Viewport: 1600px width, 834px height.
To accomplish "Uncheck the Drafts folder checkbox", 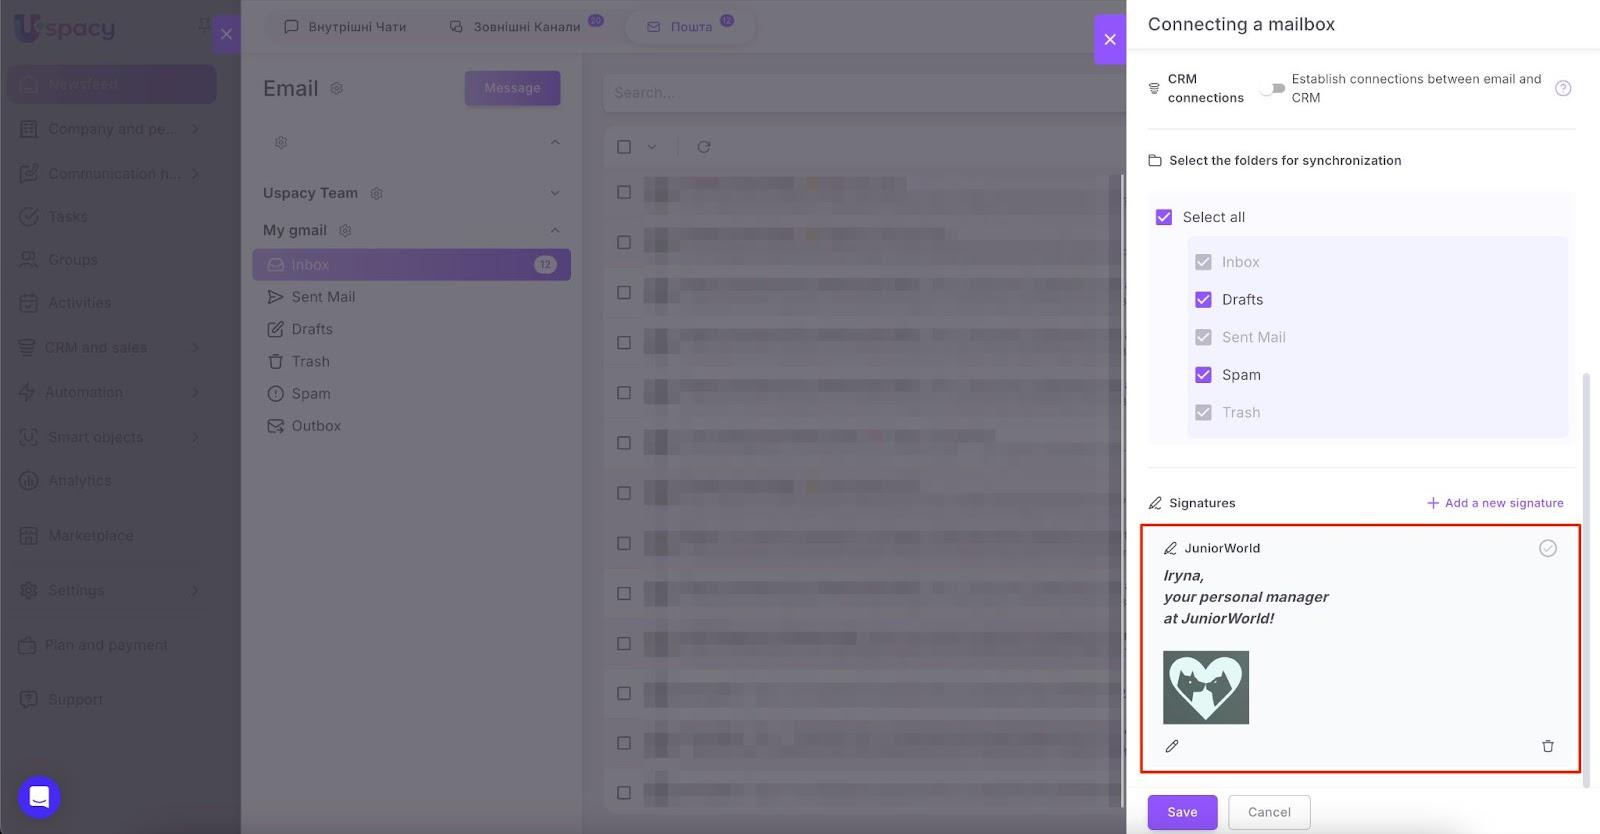I will pos(1203,300).
